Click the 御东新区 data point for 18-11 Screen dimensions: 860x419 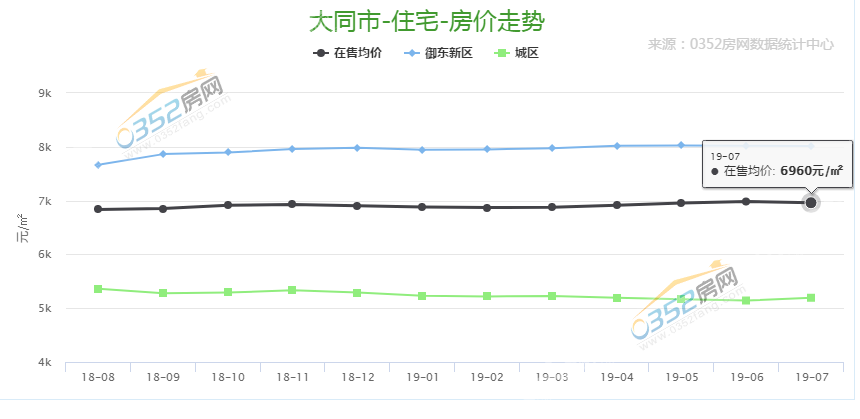pyautogui.click(x=292, y=149)
